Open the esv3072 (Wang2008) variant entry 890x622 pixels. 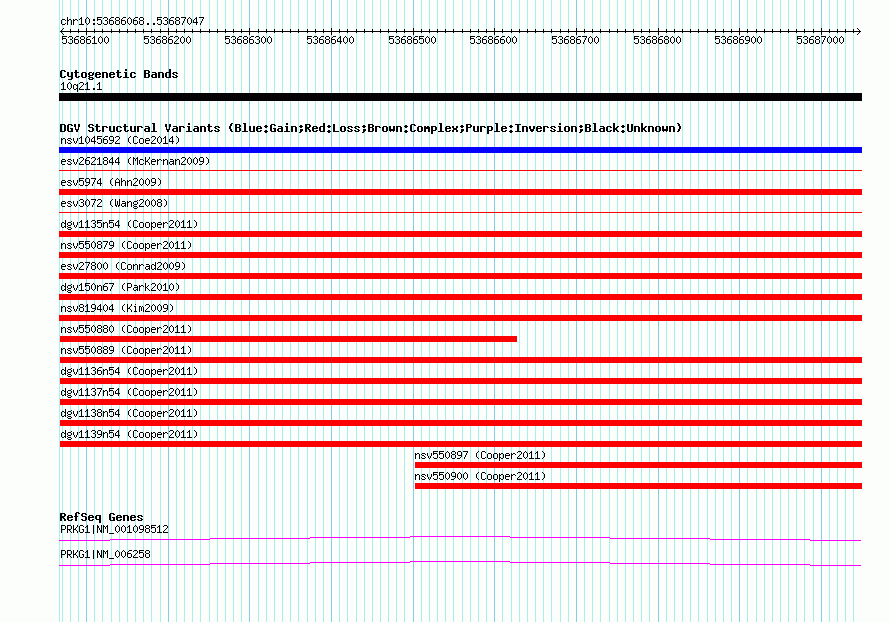click(x=114, y=203)
